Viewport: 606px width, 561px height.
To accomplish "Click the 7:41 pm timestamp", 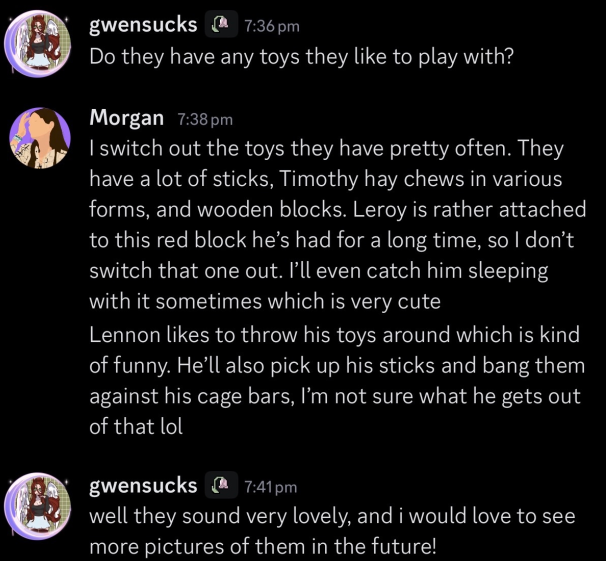I will tap(271, 488).
